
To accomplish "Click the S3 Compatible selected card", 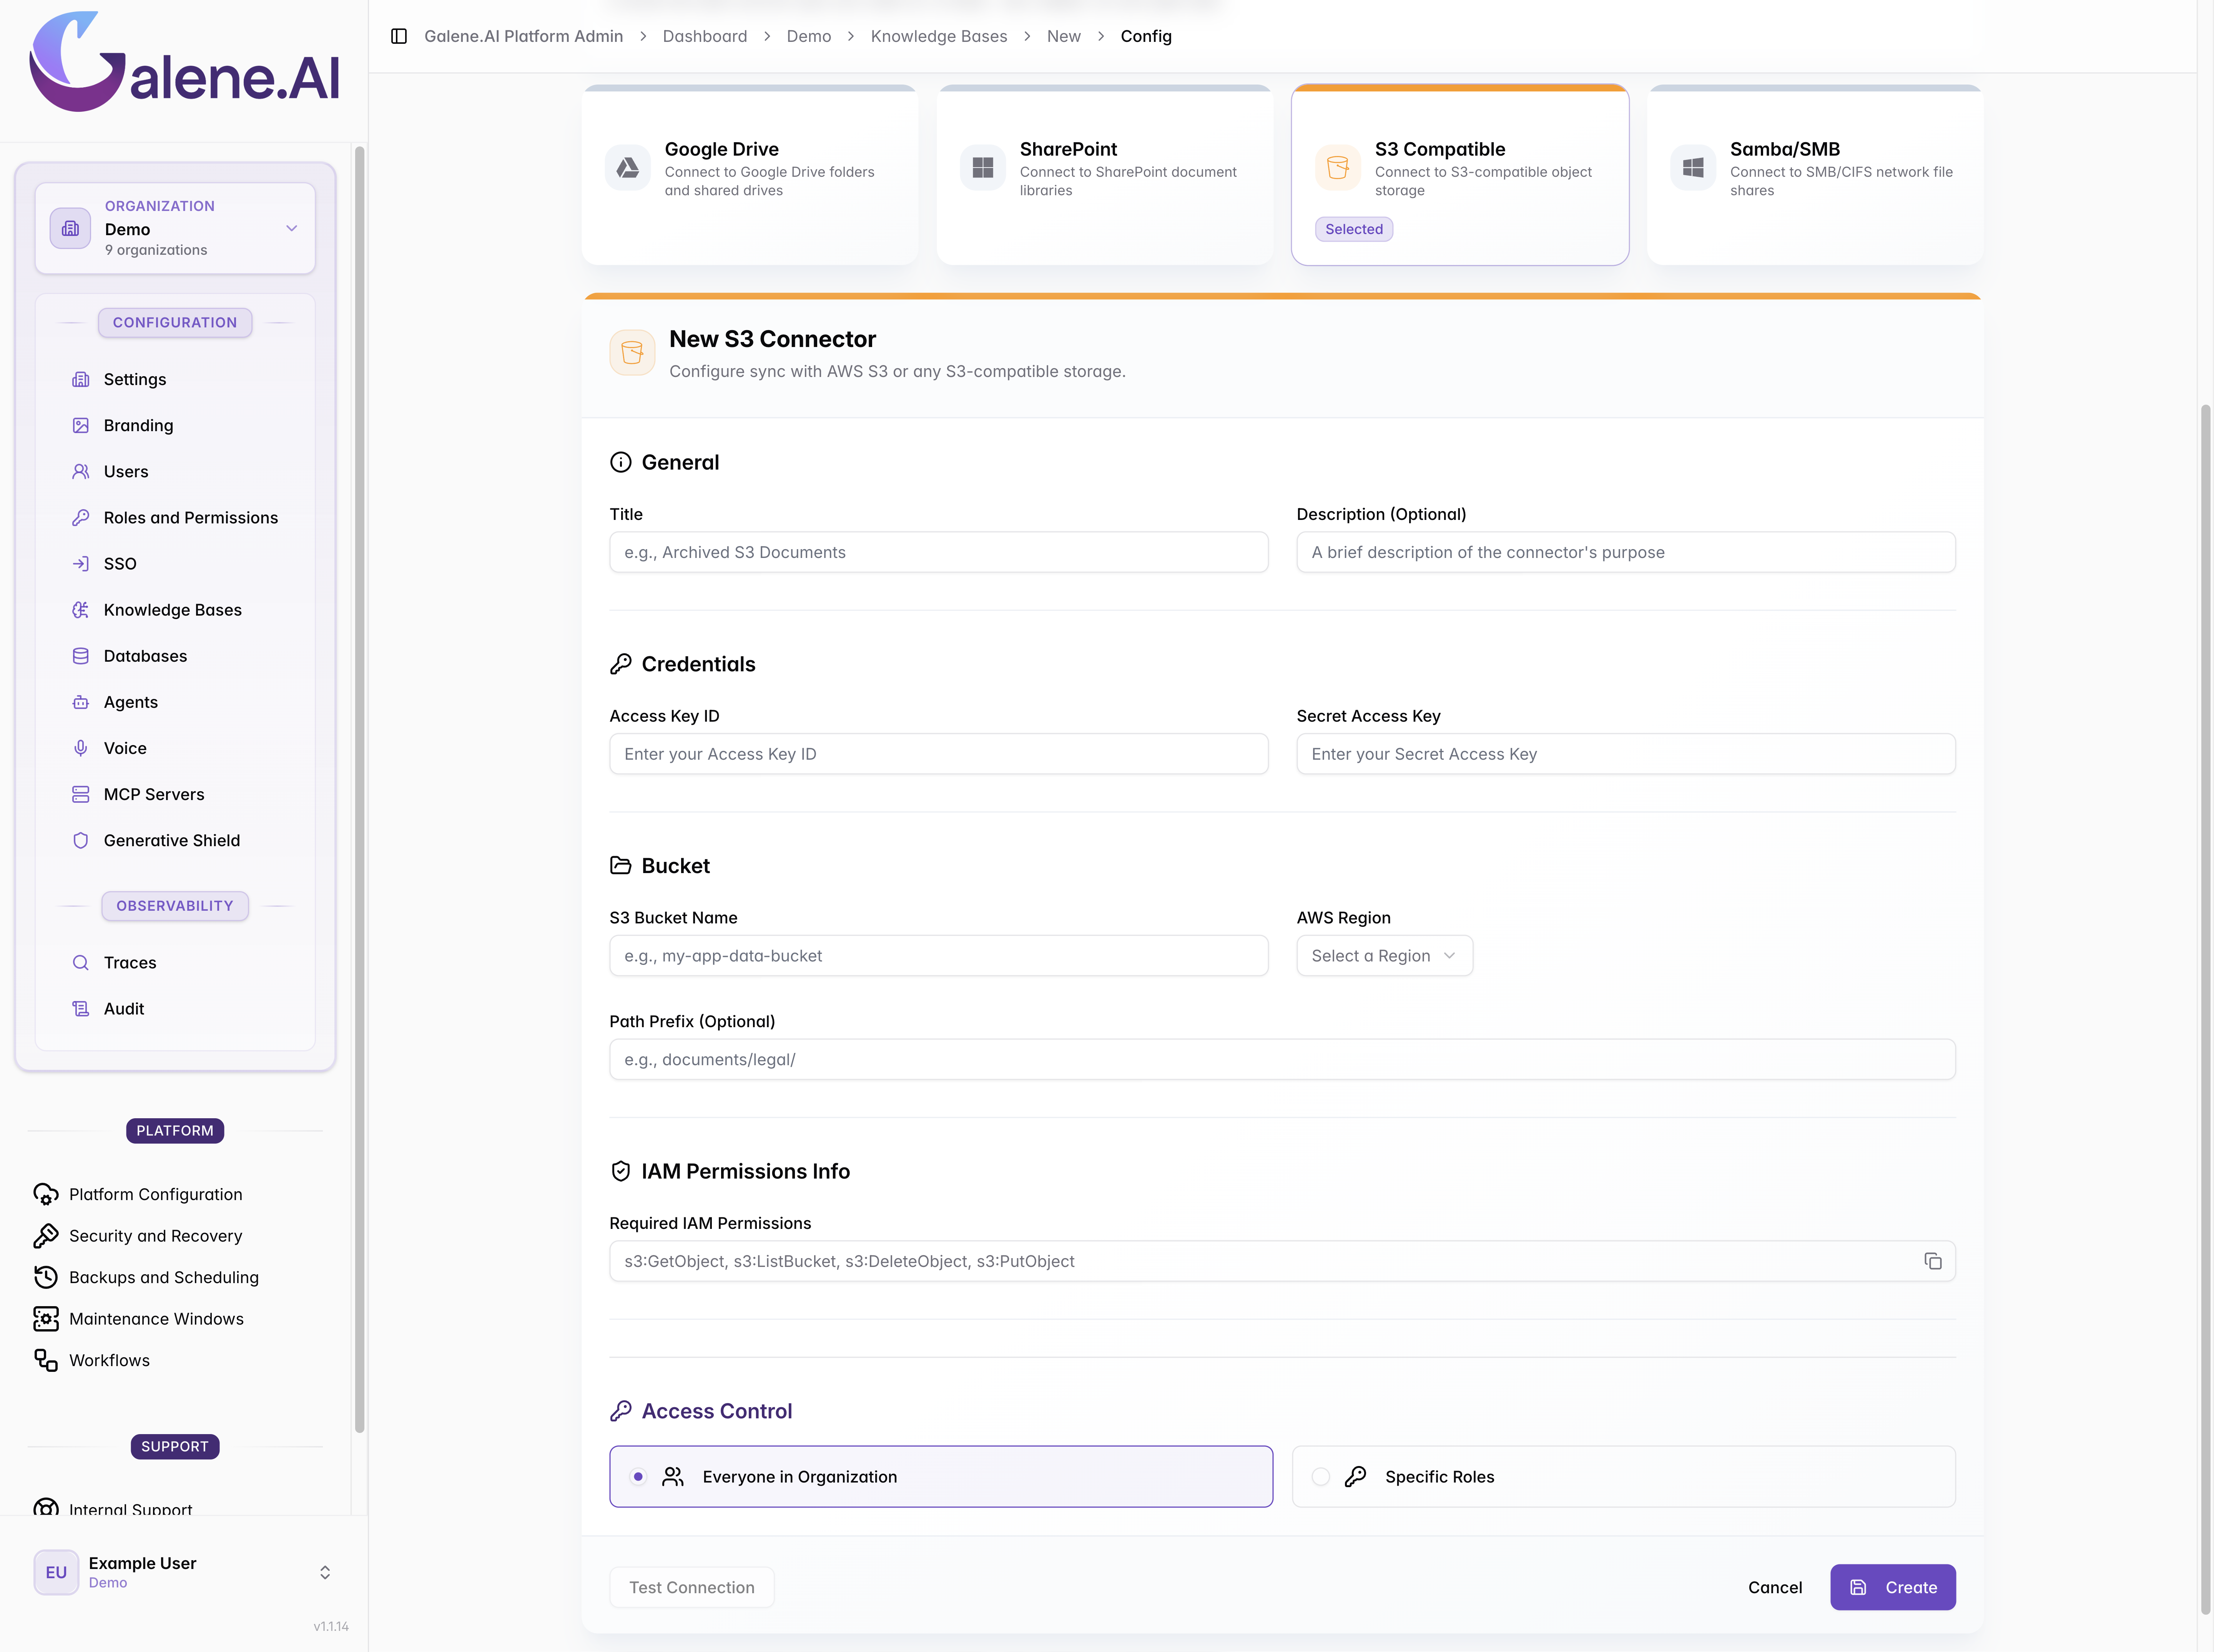I will (x=1460, y=175).
